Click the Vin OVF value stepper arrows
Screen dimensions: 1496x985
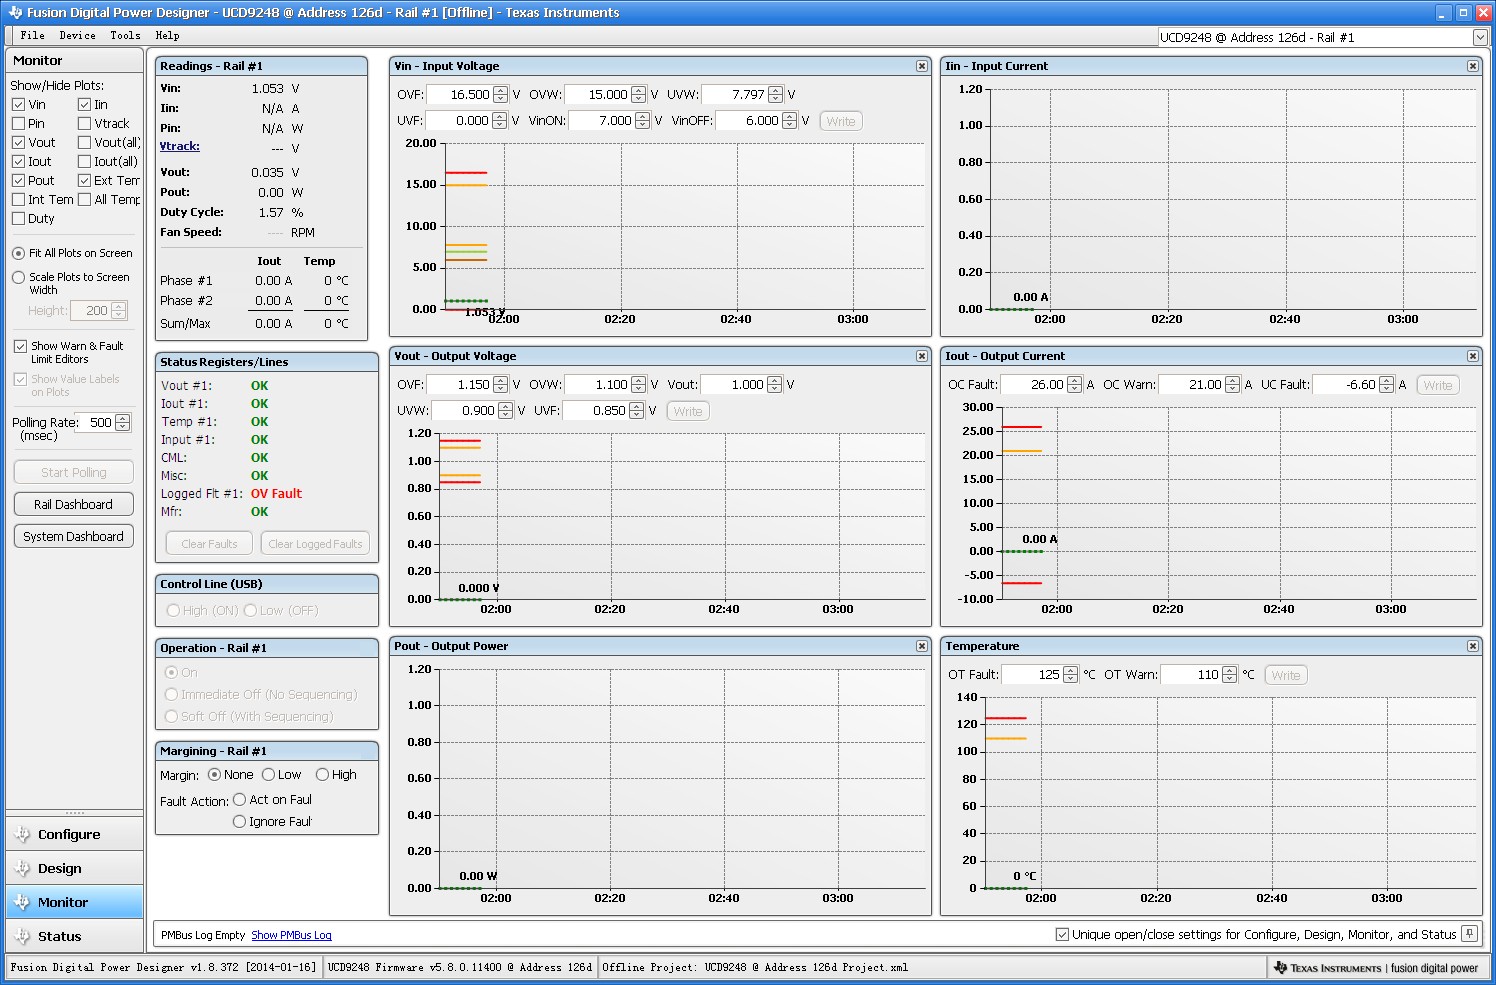coord(500,94)
